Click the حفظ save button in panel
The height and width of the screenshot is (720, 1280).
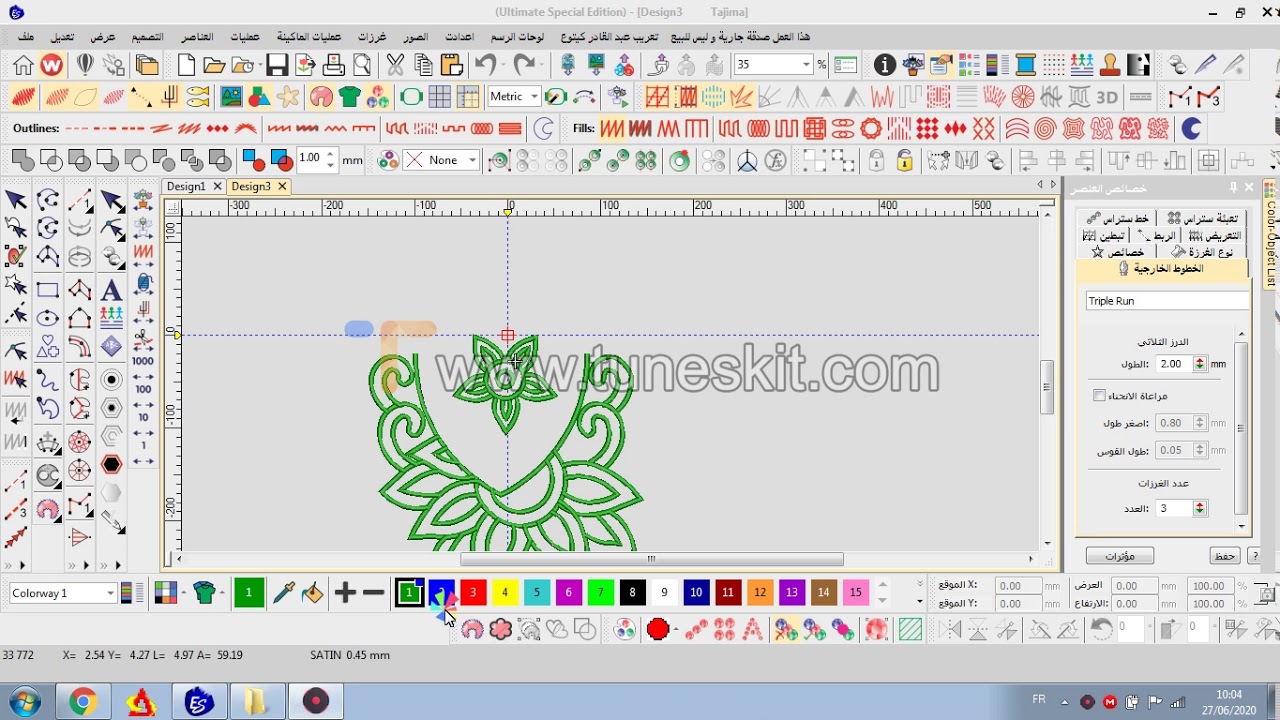point(1224,556)
